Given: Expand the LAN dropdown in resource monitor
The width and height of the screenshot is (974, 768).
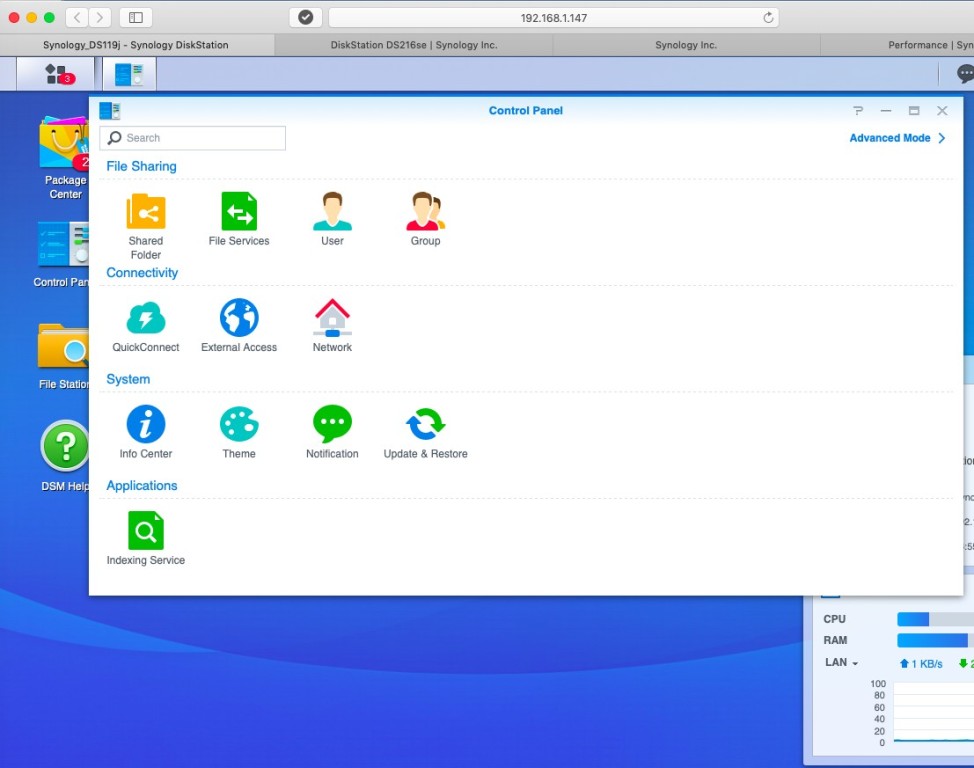Looking at the screenshot, I should pyautogui.click(x=842, y=662).
